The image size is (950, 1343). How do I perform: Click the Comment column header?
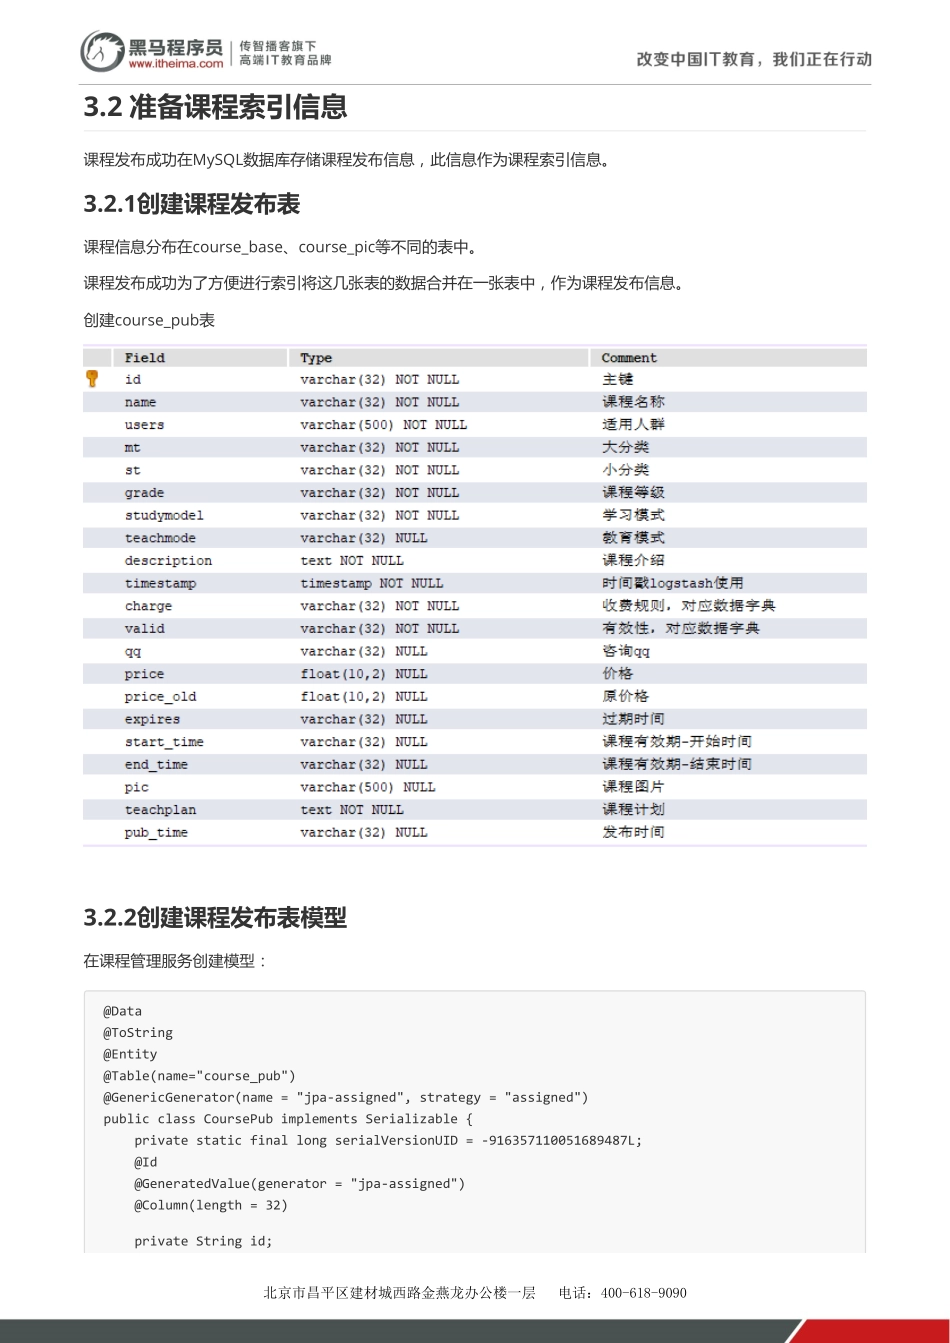(x=626, y=357)
